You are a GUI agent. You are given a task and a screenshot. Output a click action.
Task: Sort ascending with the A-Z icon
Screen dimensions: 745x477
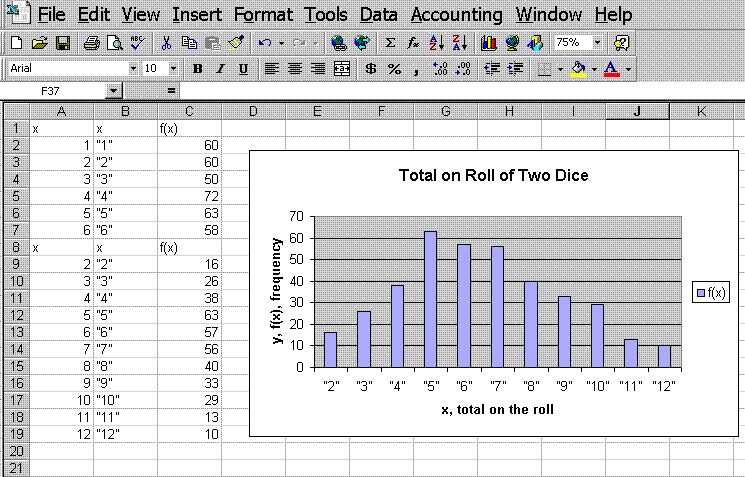tap(435, 43)
